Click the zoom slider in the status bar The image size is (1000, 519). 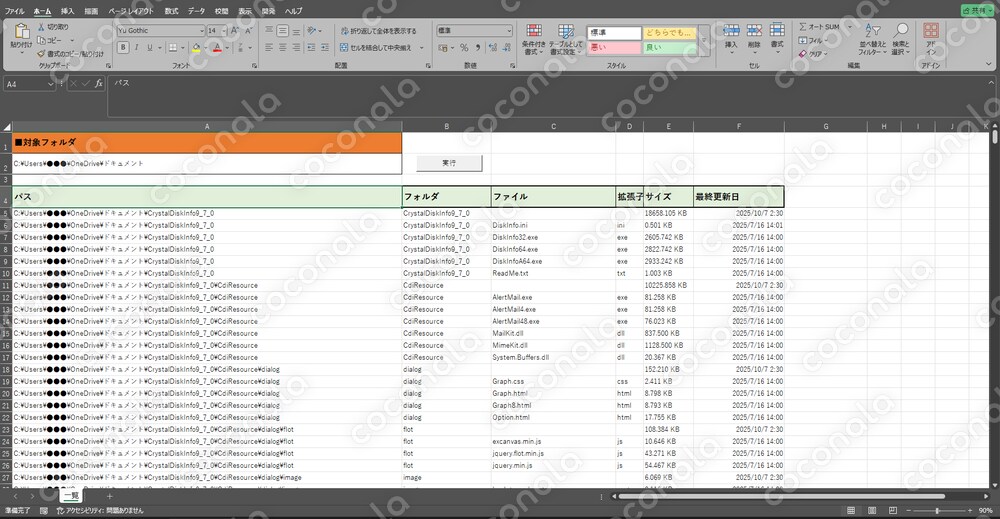point(937,511)
